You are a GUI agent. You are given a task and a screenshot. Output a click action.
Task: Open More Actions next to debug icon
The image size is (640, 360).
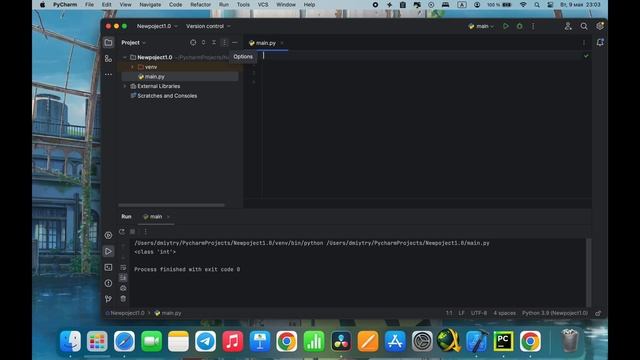[x=533, y=26]
